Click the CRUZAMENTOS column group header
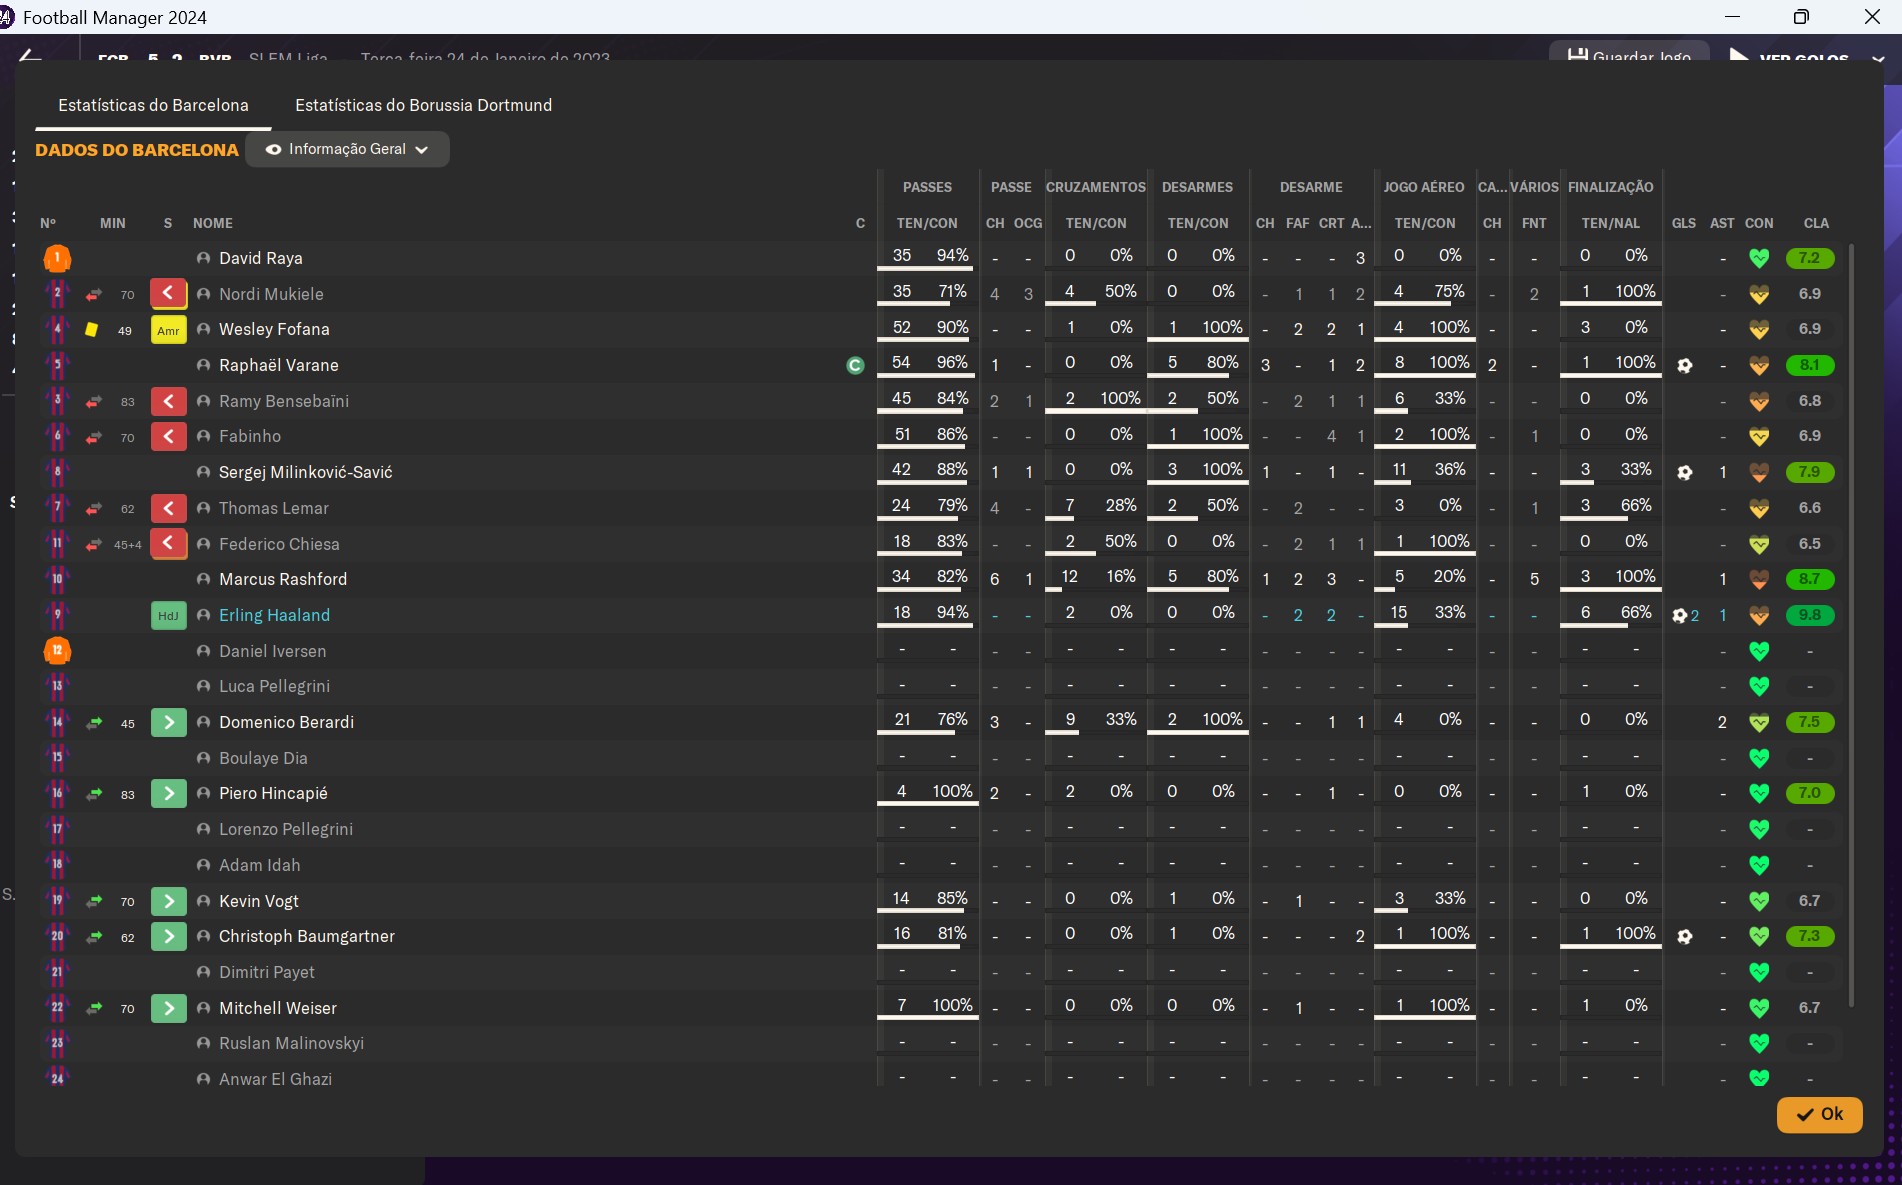This screenshot has width=1902, height=1185. pyautogui.click(x=1096, y=187)
